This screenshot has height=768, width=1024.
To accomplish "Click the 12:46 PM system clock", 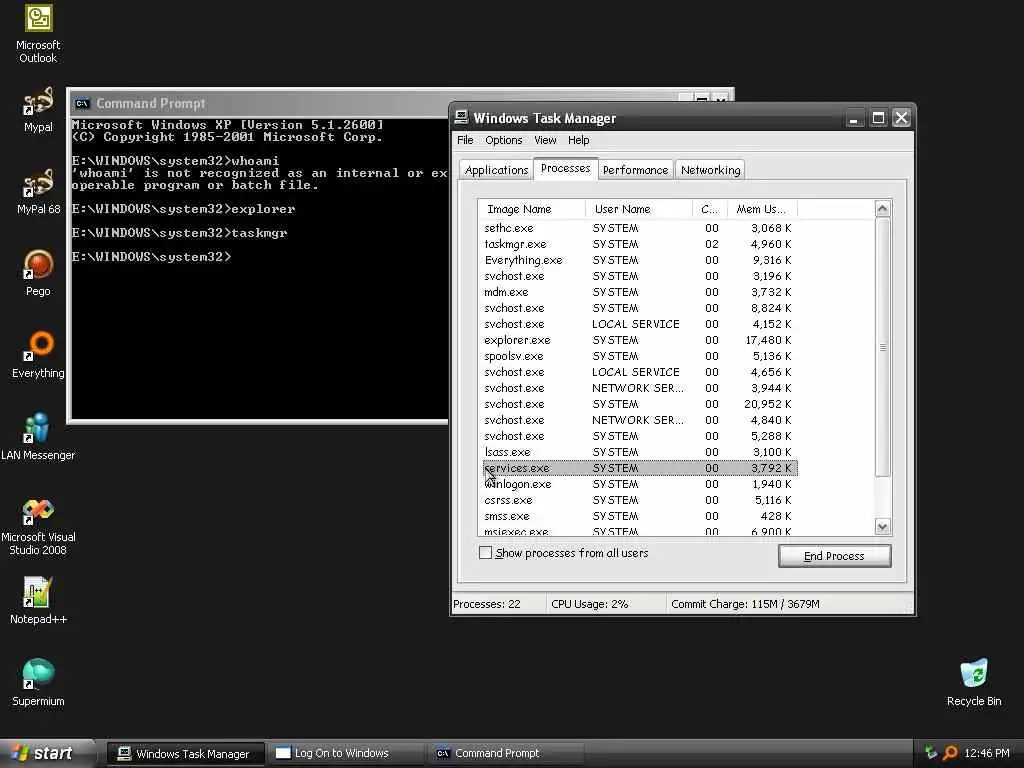I will pos(986,753).
